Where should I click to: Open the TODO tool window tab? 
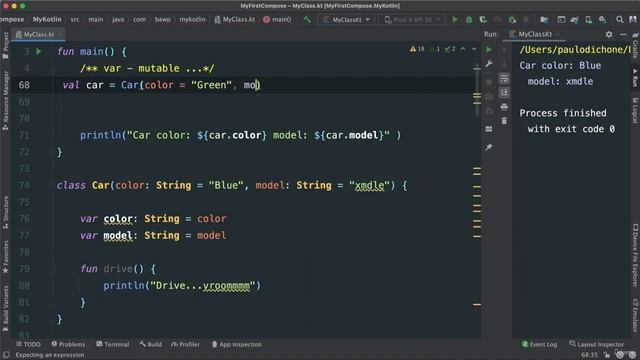[28, 344]
